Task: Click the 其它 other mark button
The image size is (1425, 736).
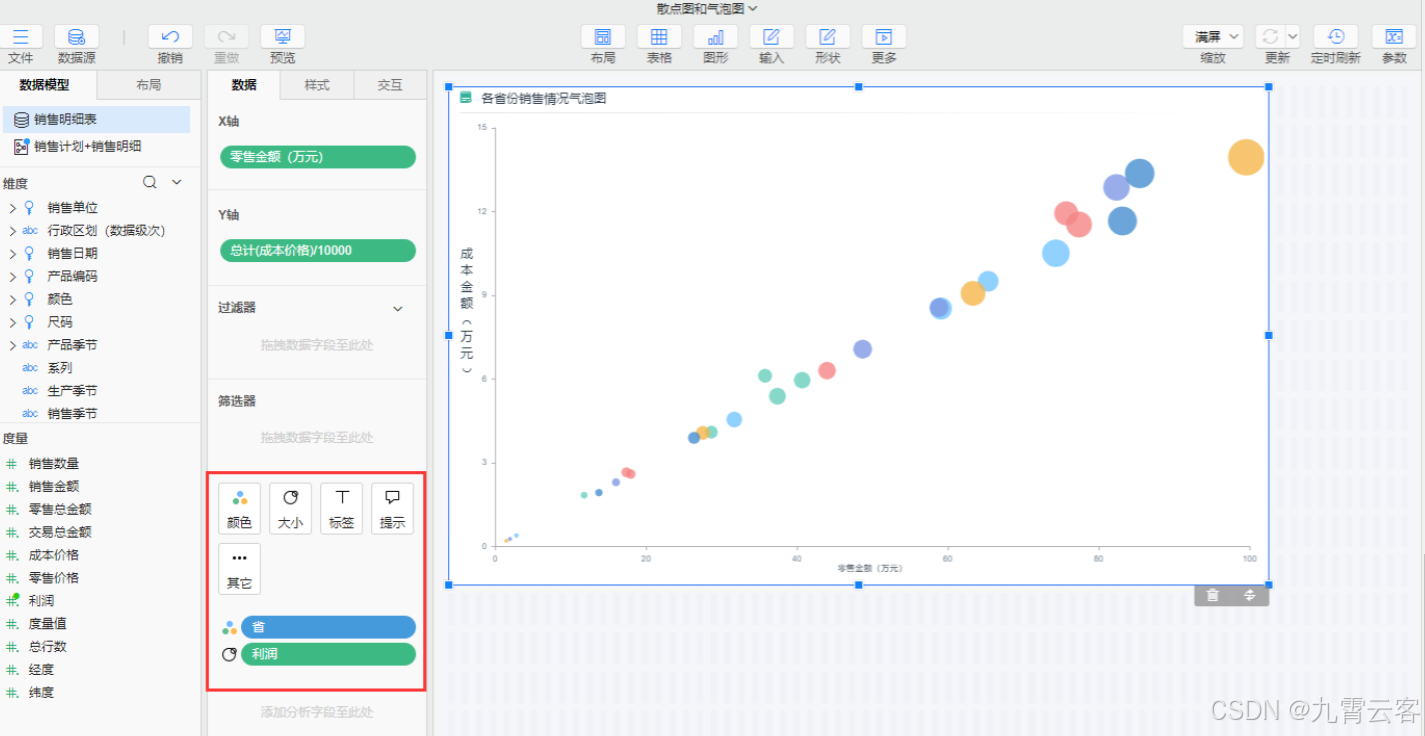Action: [x=239, y=568]
